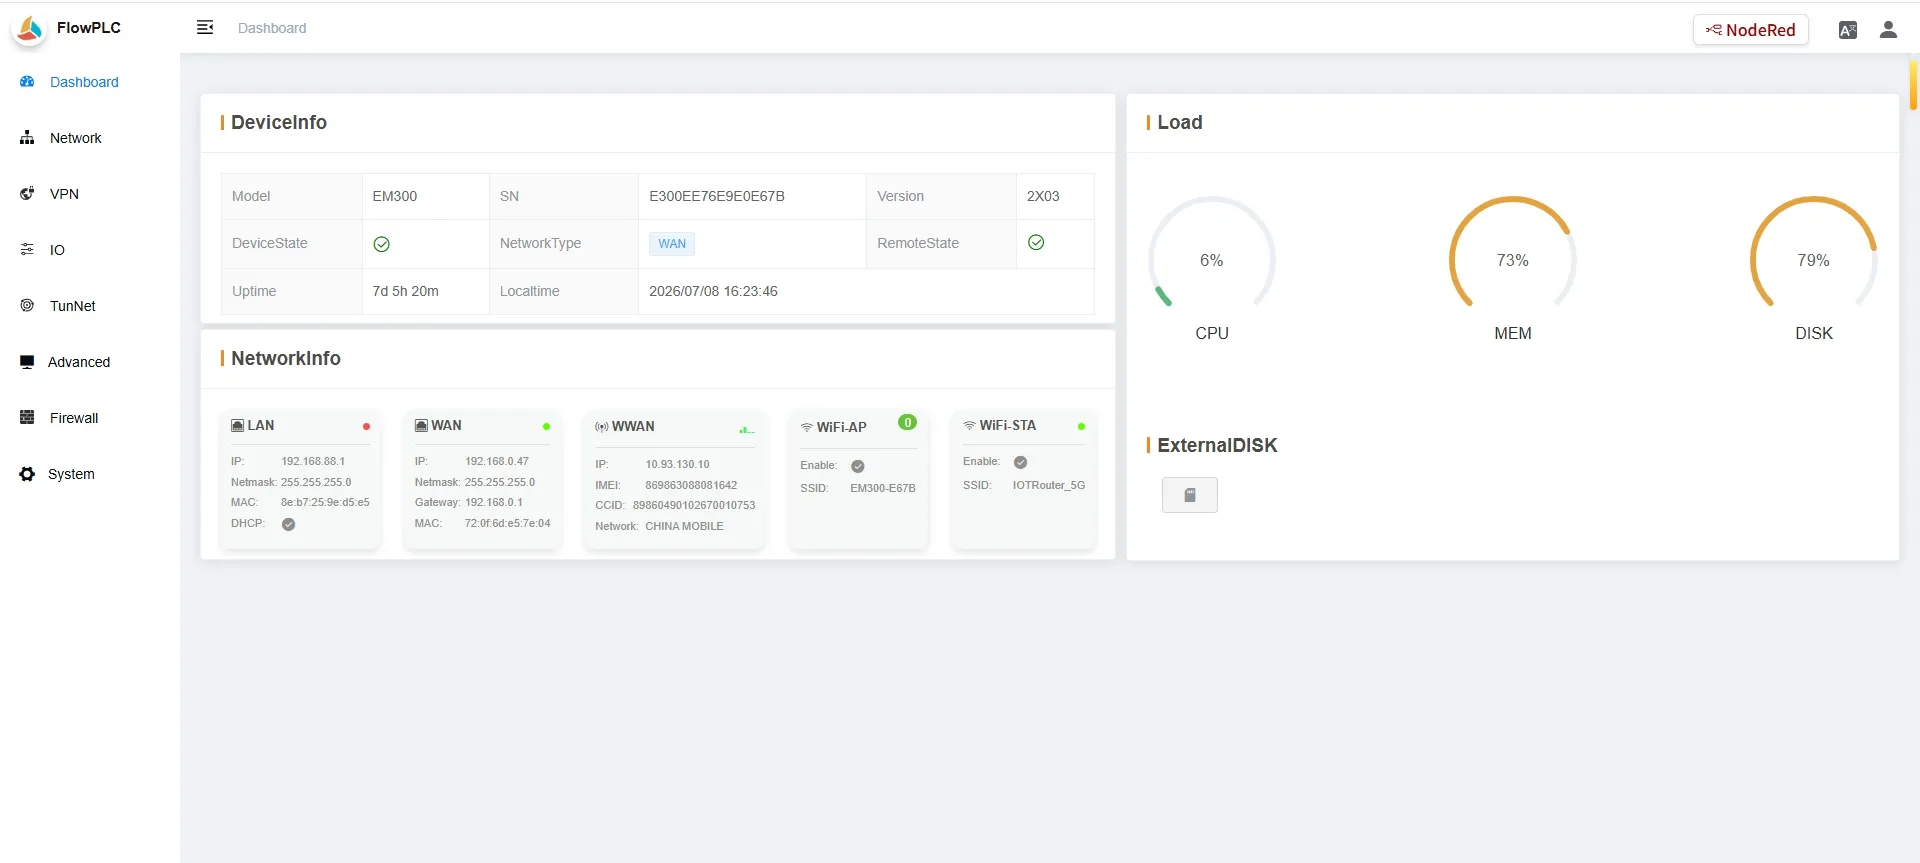
Task: Click the IO sliders icon in sidebar
Action: [27, 250]
